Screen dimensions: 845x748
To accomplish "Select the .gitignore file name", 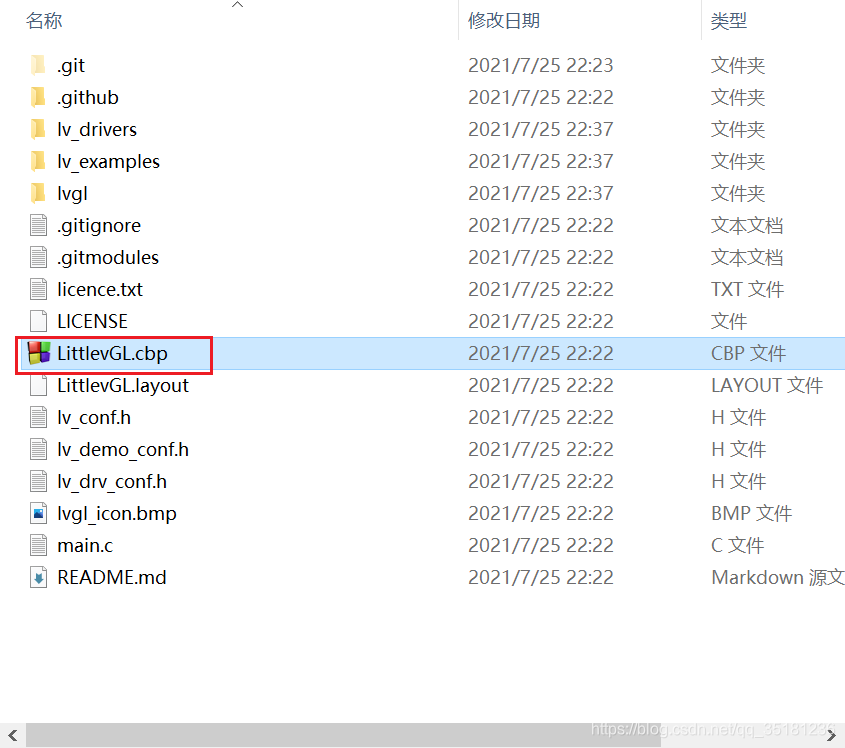I will click(x=99, y=226).
